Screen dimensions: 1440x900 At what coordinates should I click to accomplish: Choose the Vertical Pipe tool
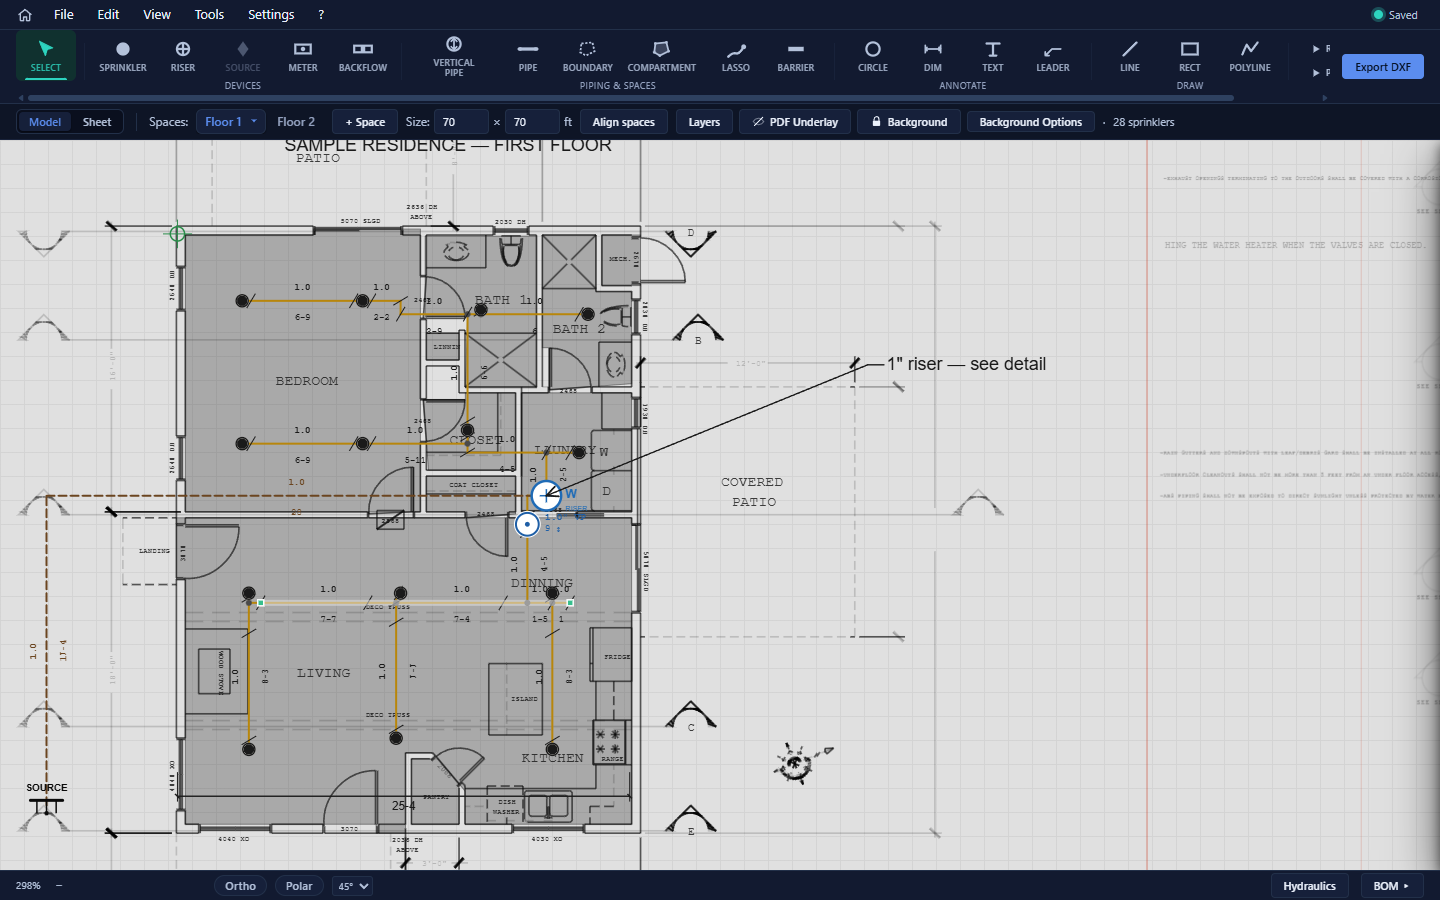coord(454,56)
